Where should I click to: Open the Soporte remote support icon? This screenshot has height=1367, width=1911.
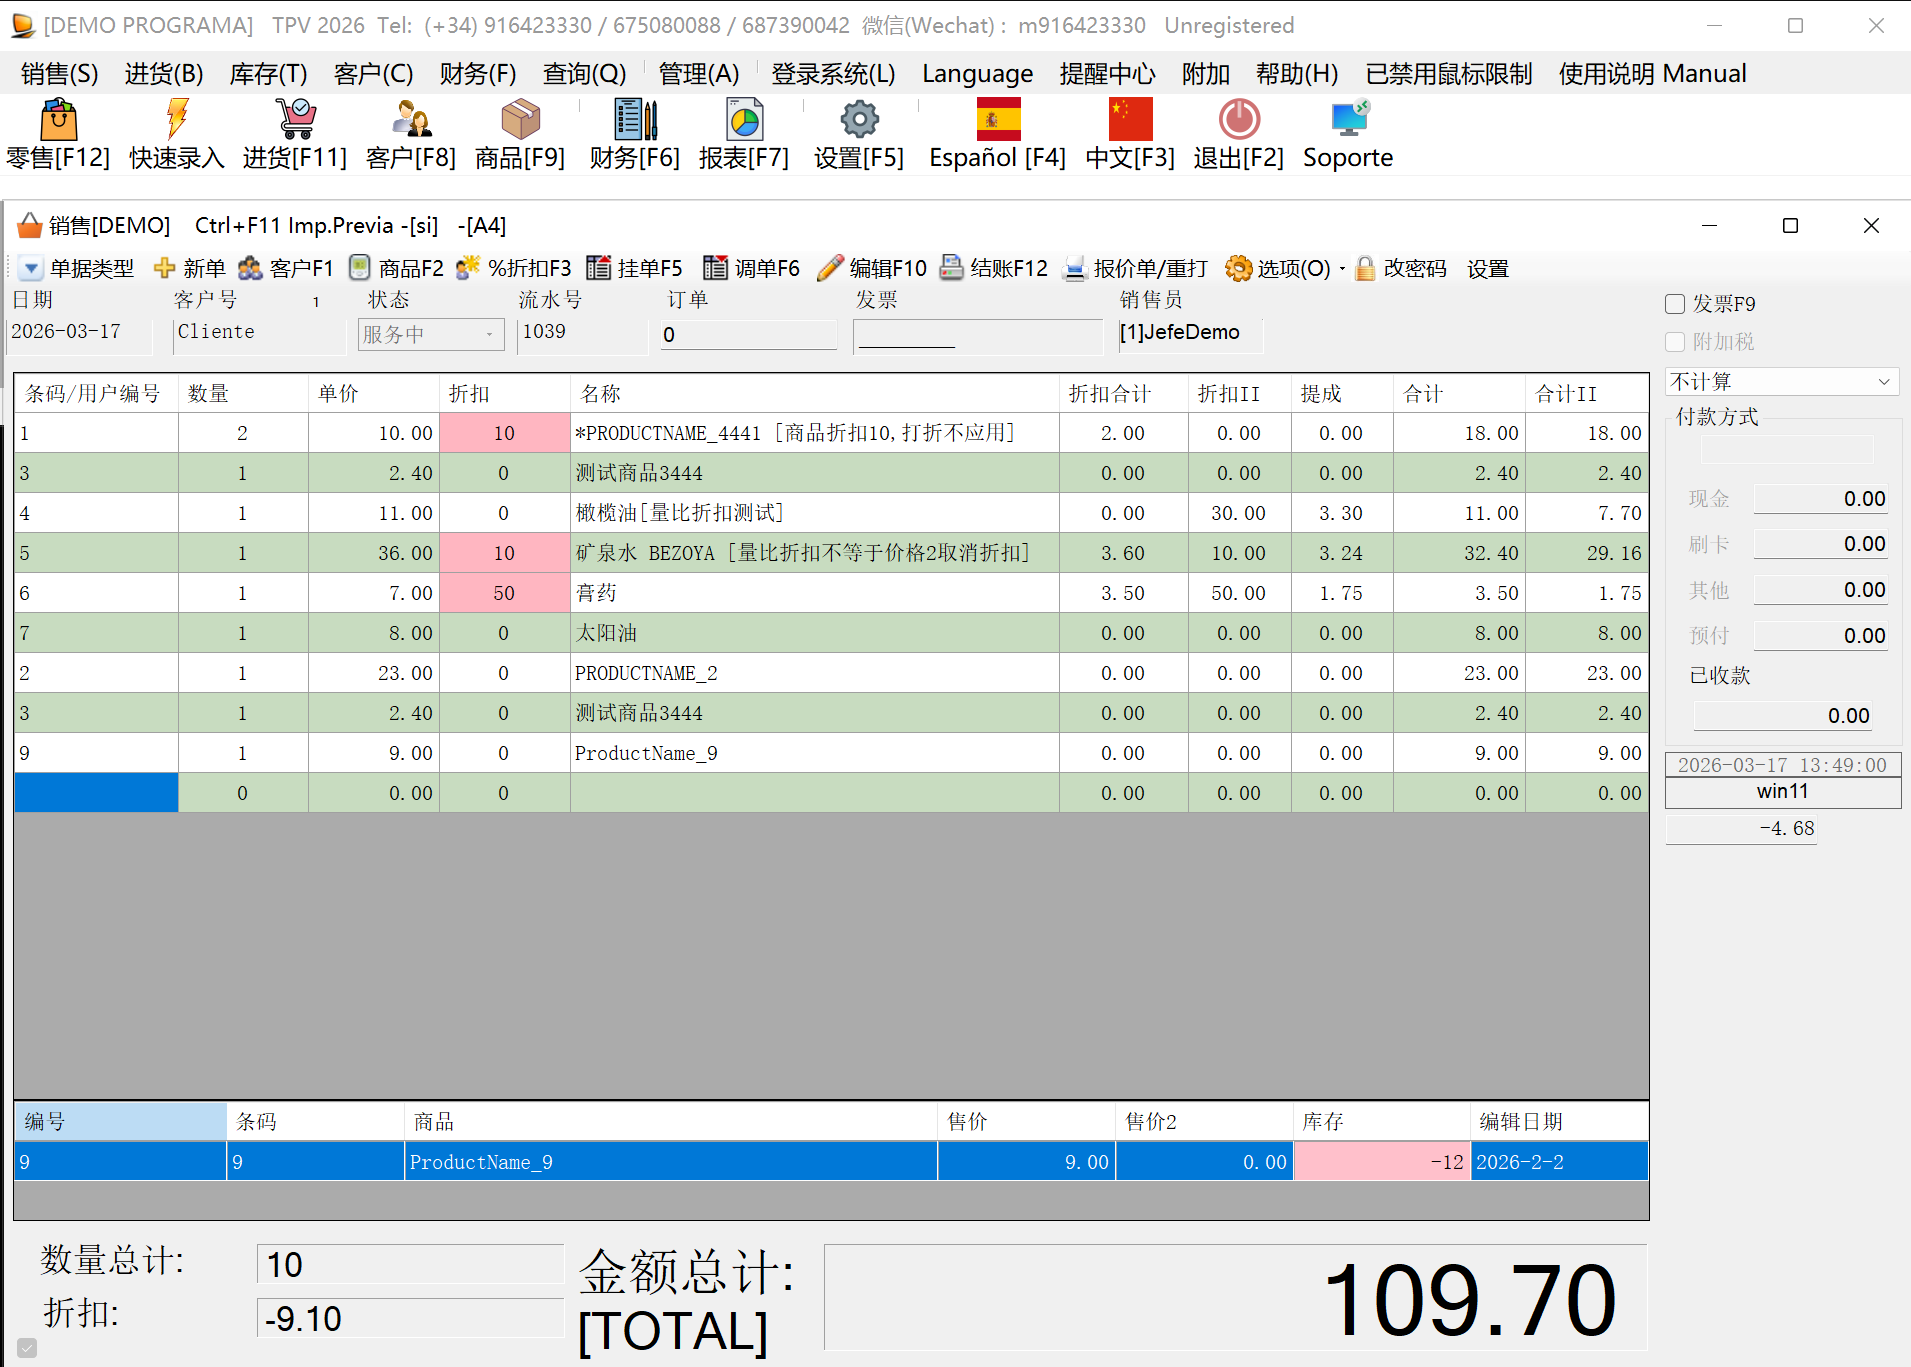[x=1349, y=120]
